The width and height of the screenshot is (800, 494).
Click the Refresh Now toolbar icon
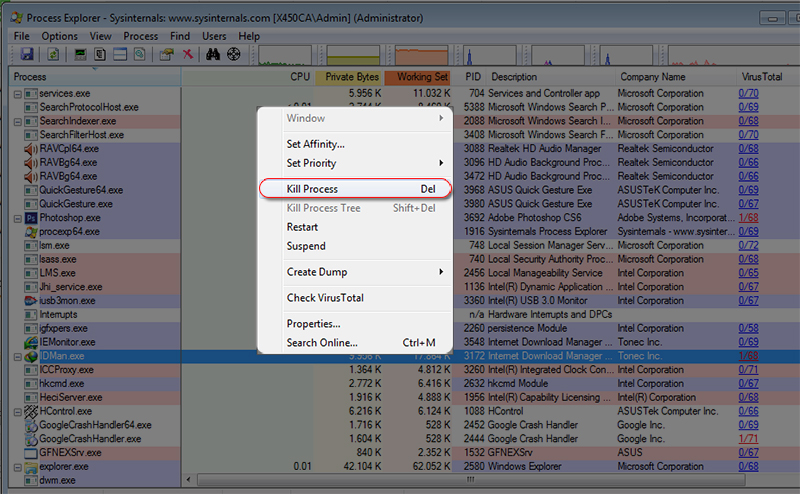53,54
